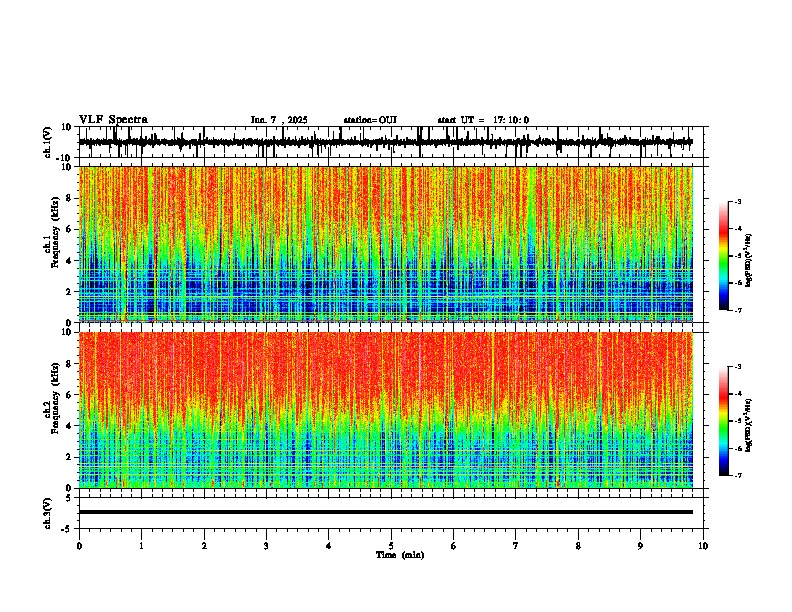Image resolution: width=792 pixels, height=612 pixels.
Task: Click inside the ch.2 frequency spectrogram
Action: [x=386, y=410]
